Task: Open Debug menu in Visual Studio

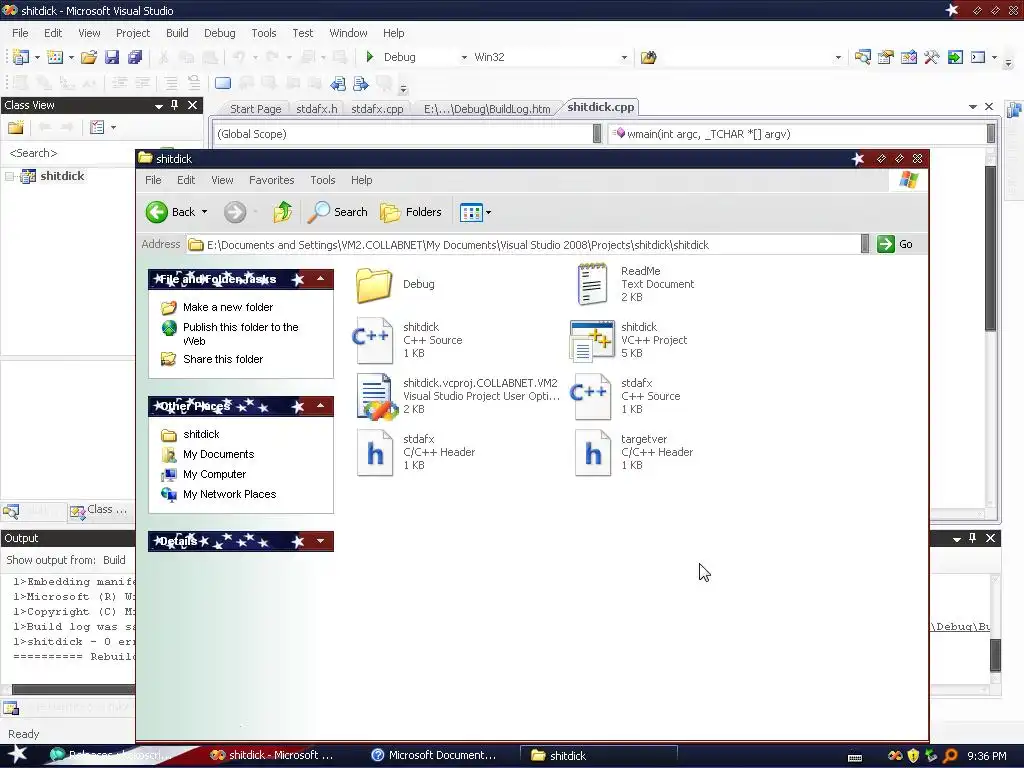Action: pos(219,33)
